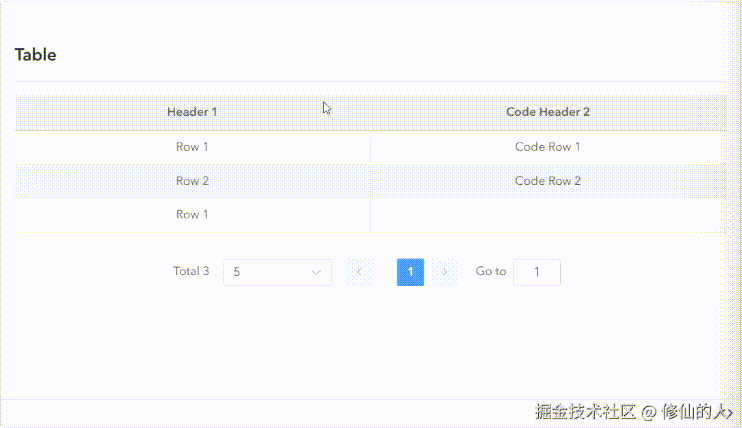
Task: Click the Go to label
Action: (x=491, y=271)
